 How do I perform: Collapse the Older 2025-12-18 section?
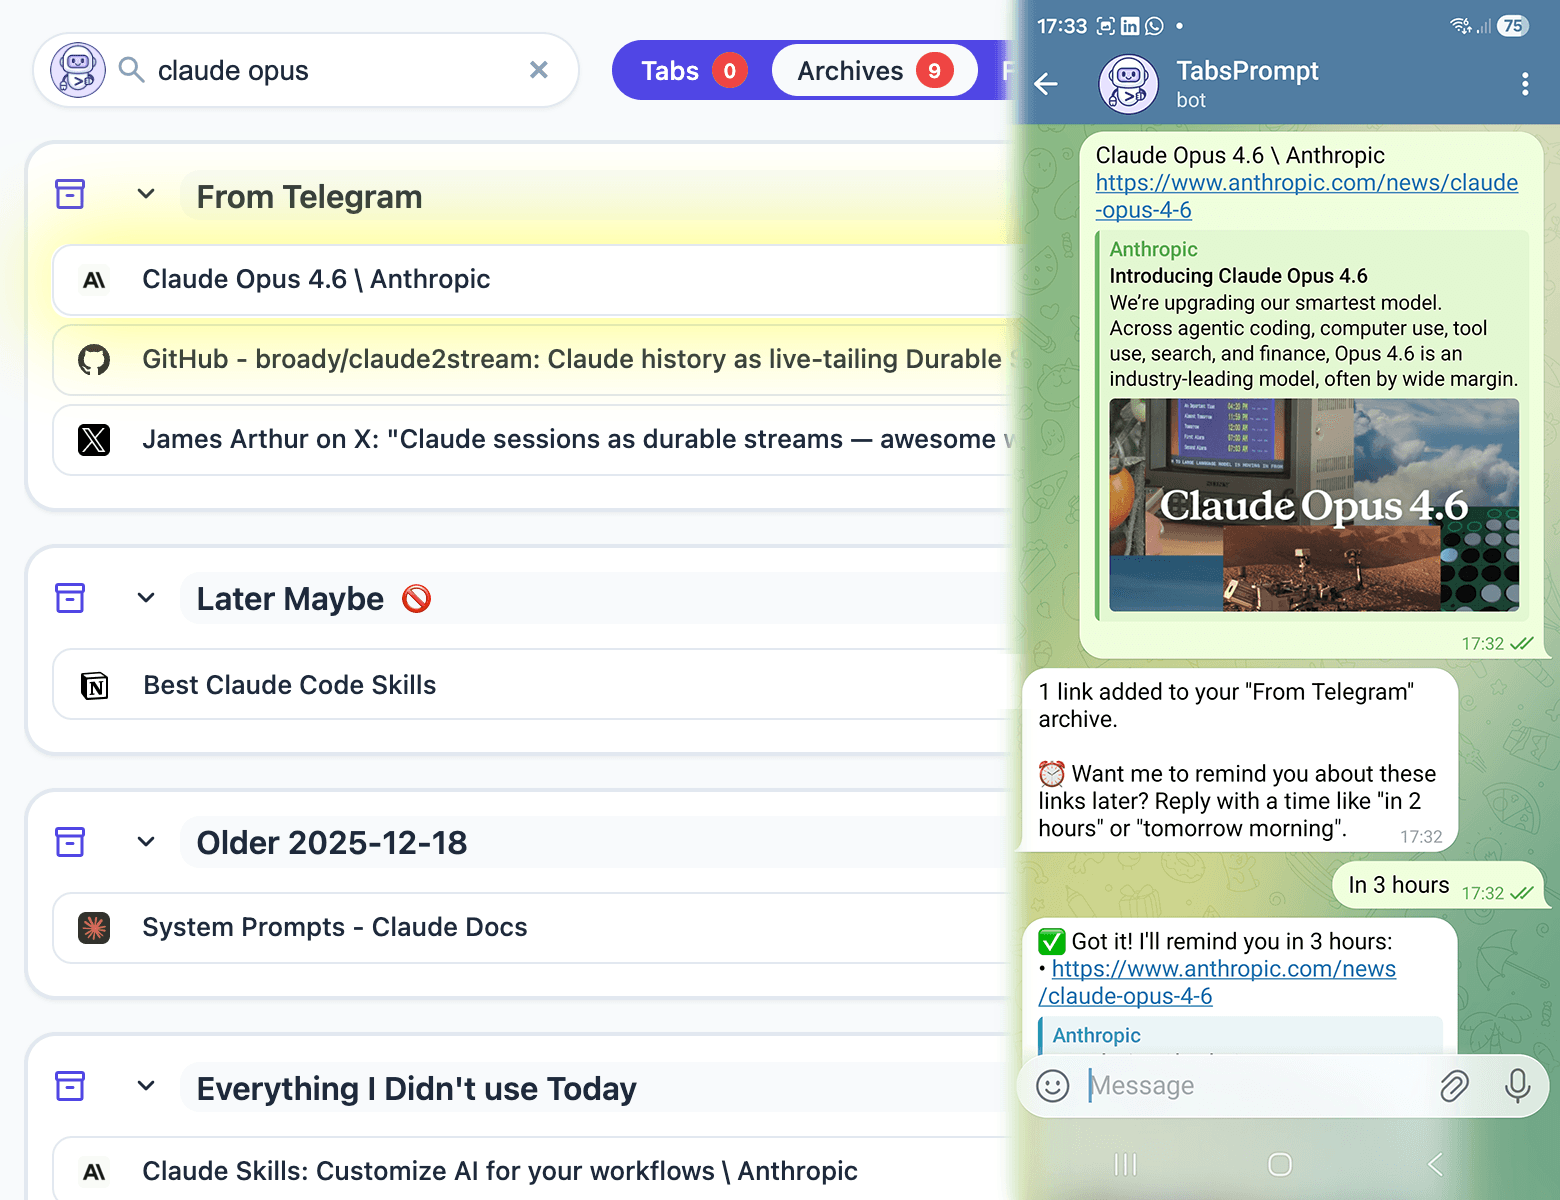pyautogui.click(x=146, y=841)
